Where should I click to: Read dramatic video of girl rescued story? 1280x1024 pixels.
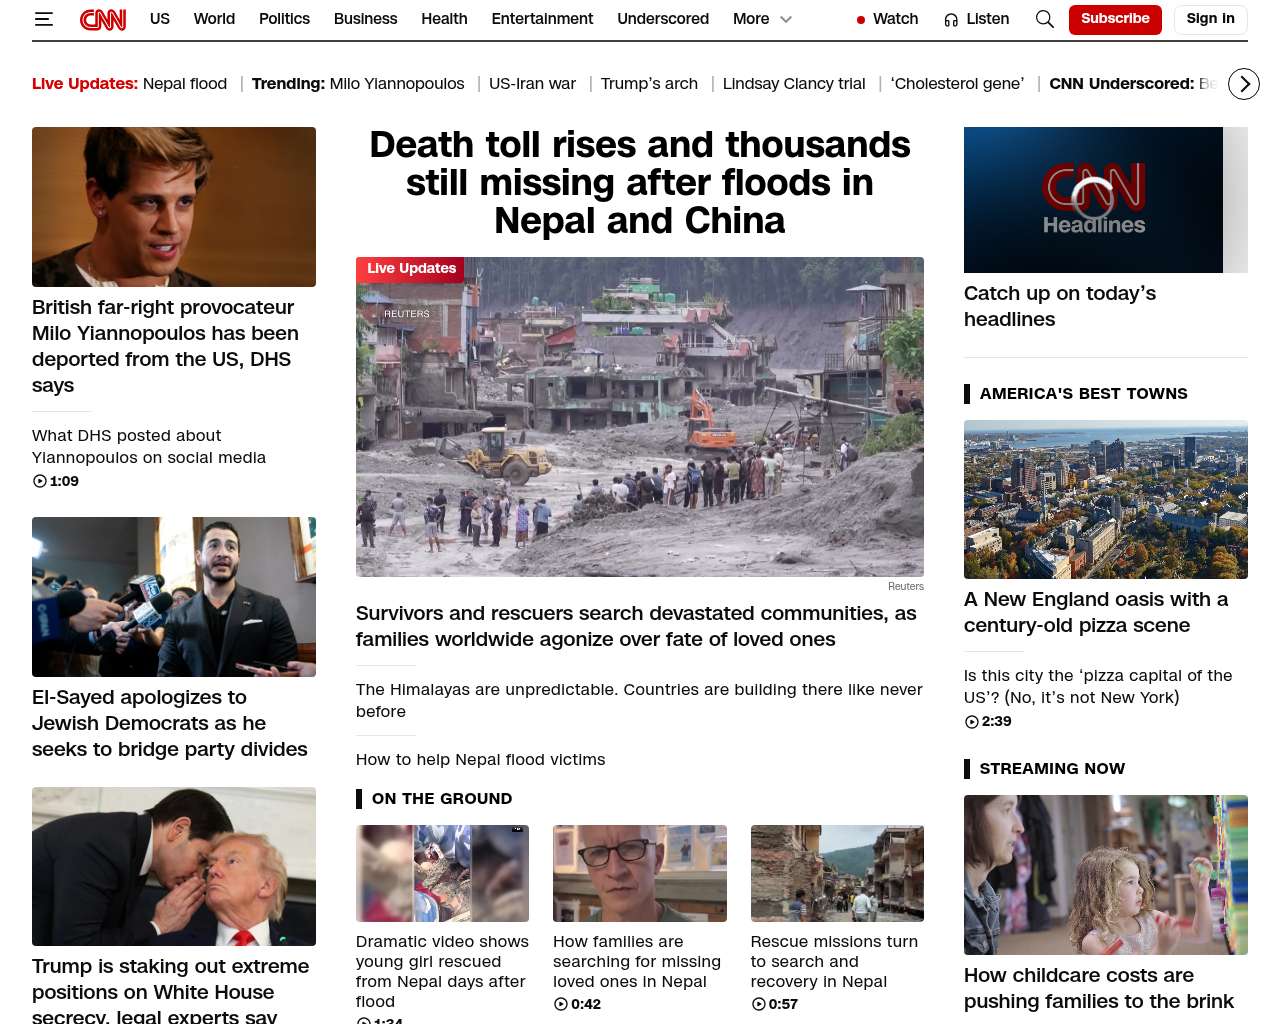[x=442, y=971]
